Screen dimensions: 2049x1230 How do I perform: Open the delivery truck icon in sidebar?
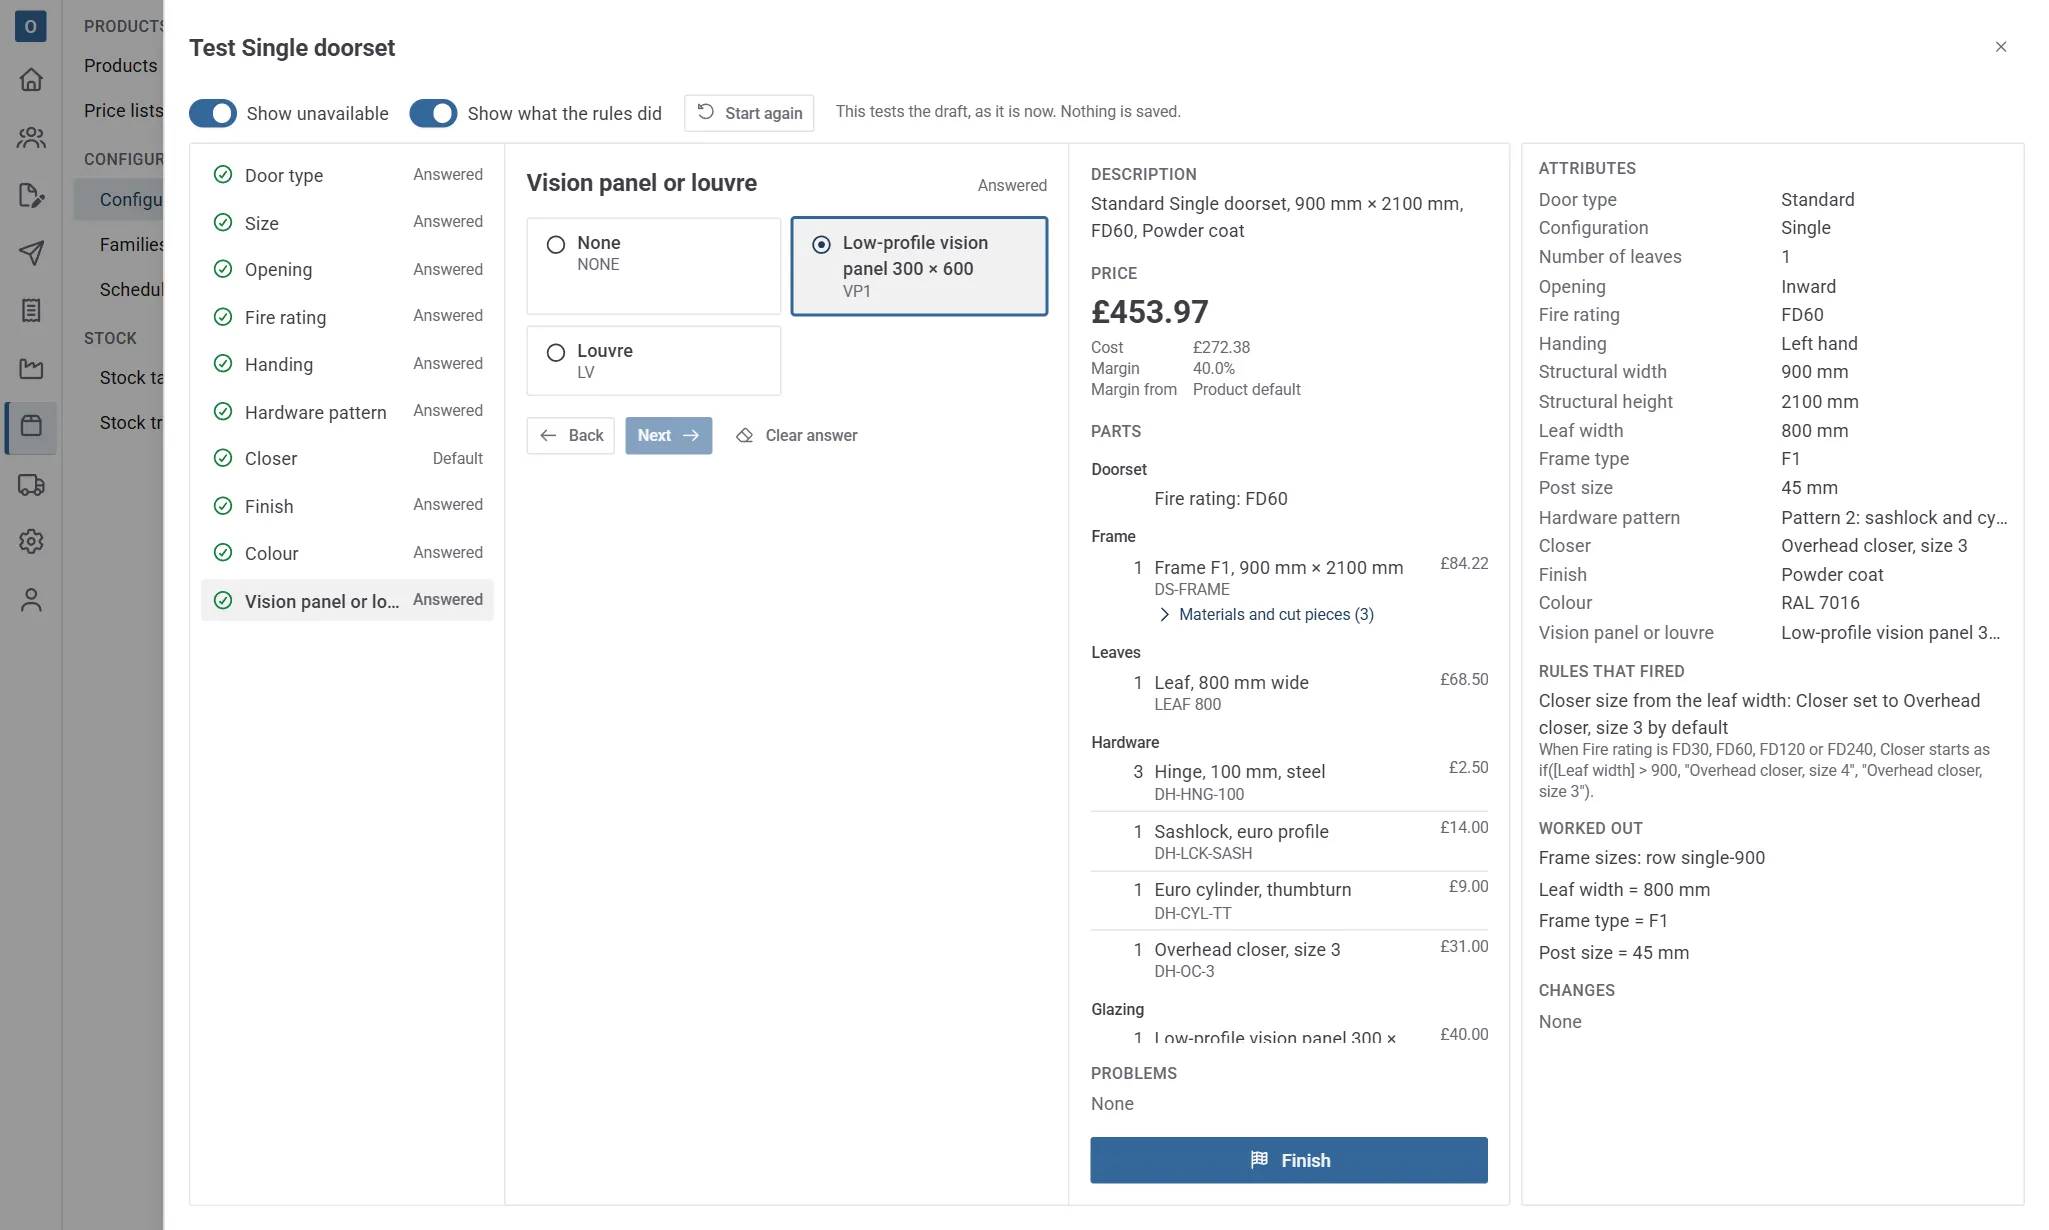point(31,485)
